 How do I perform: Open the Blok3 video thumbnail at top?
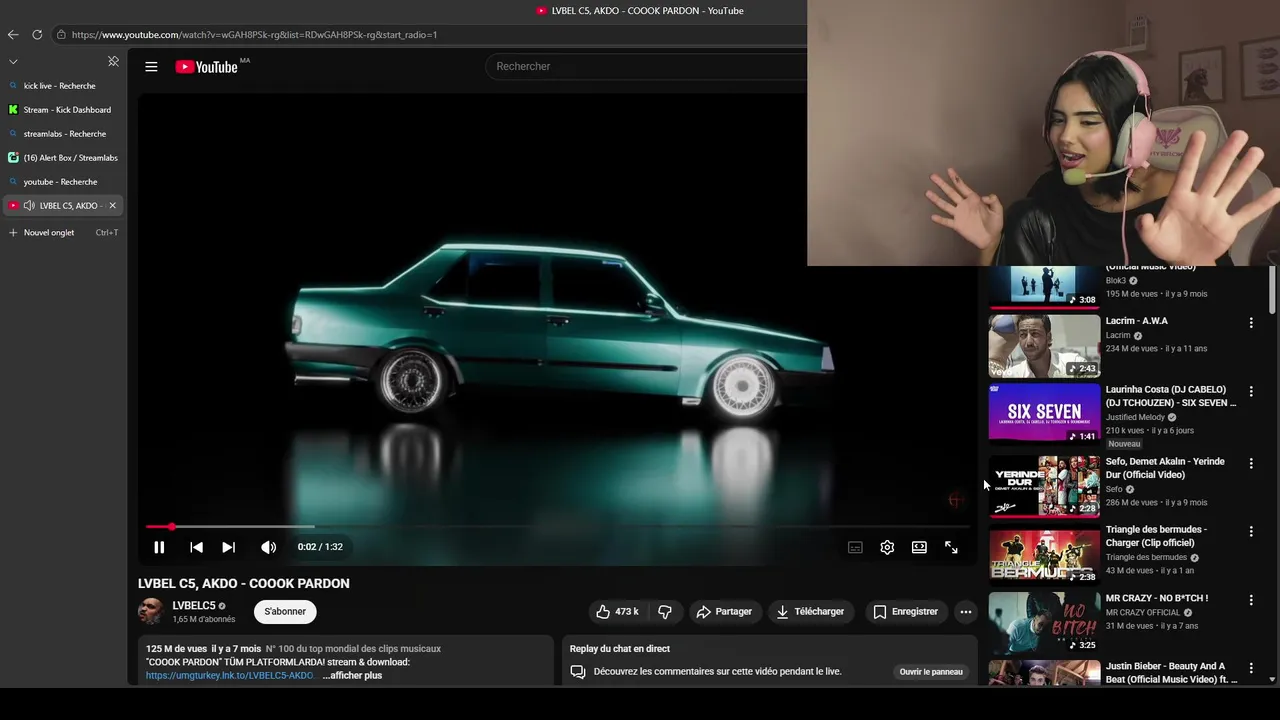pyautogui.click(x=1044, y=286)
